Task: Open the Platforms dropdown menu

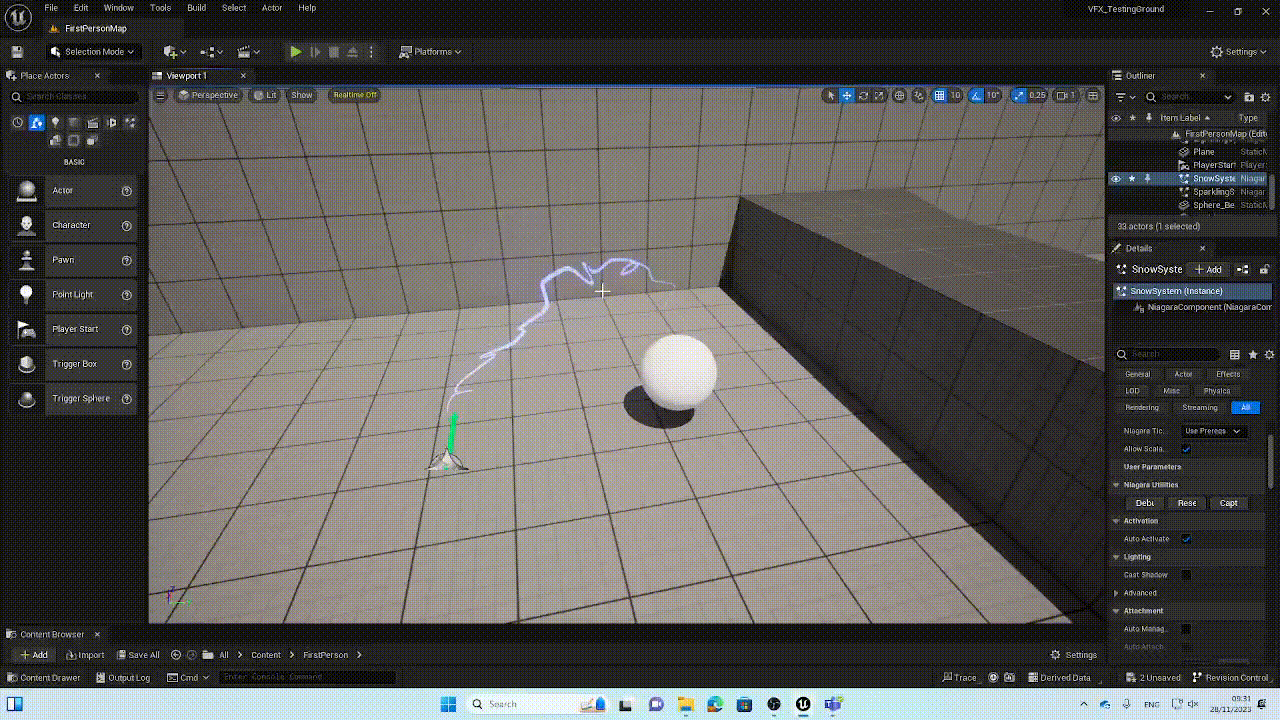Action: 430,52
